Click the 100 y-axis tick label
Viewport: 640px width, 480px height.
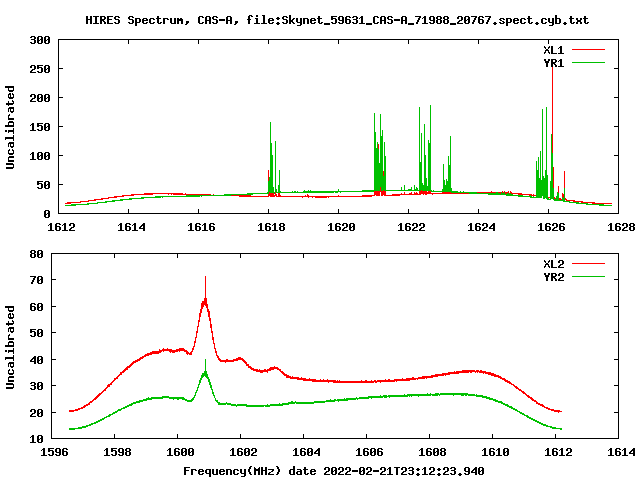[x=40, y=156]
